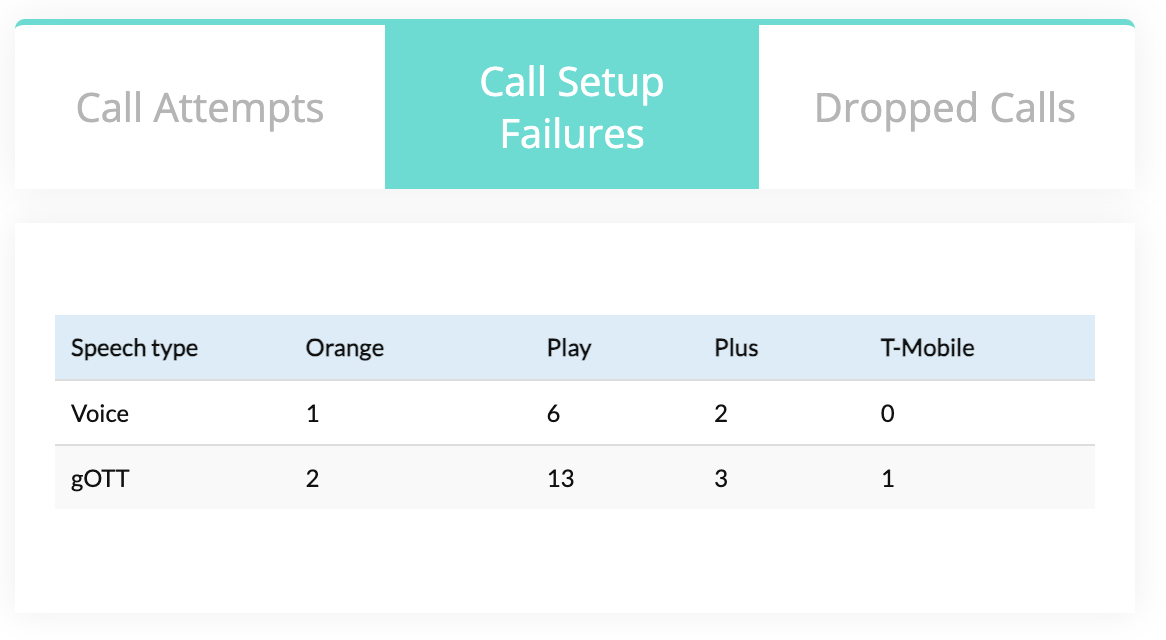Click Voice failures value for Orange

(x=312, y=413)
